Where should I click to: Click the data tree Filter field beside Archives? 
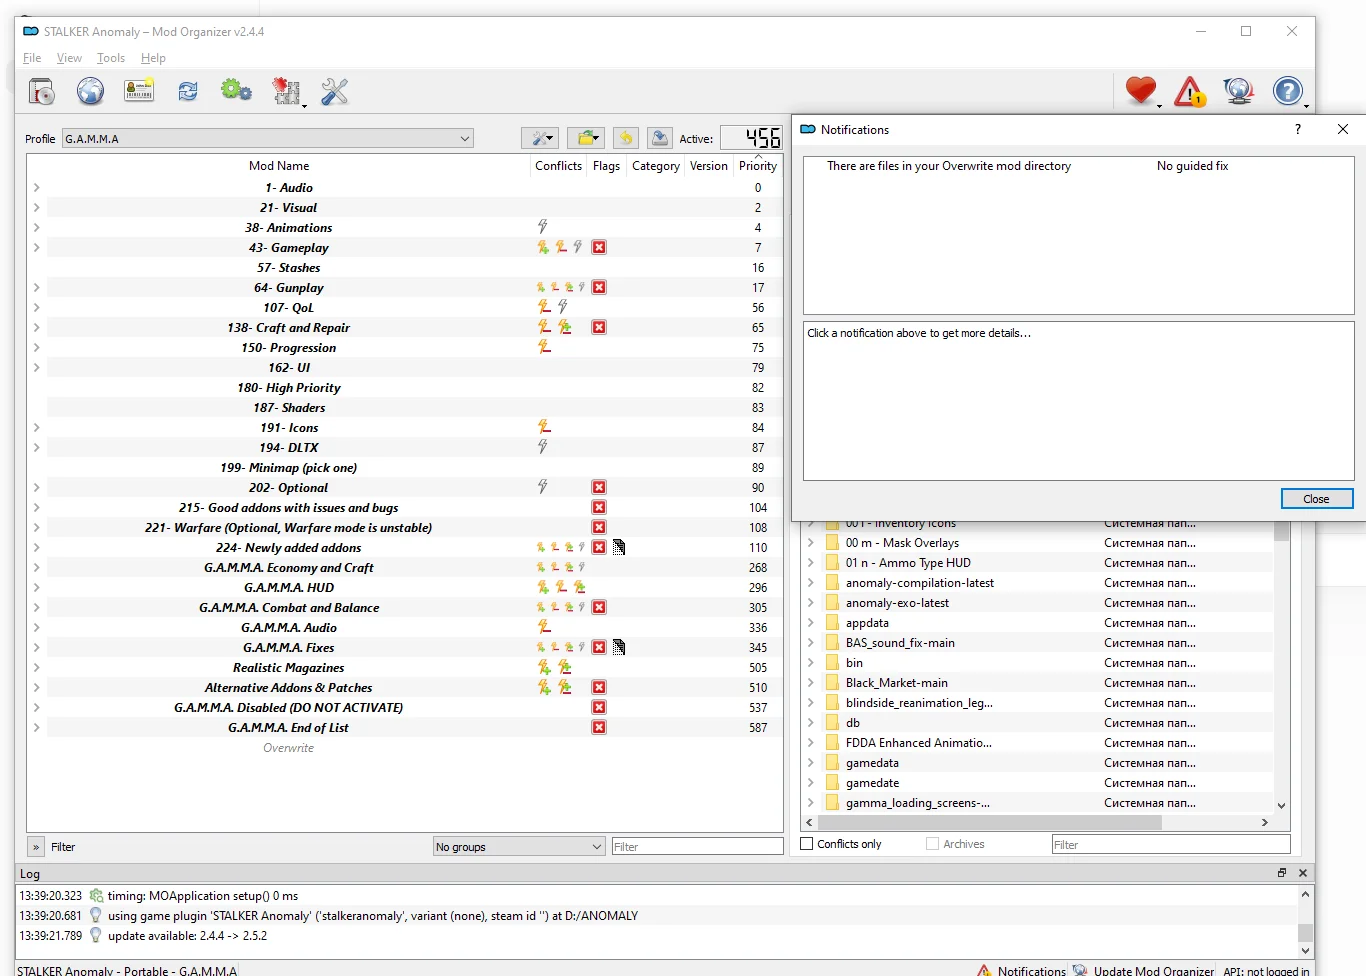pos(1171,845)
